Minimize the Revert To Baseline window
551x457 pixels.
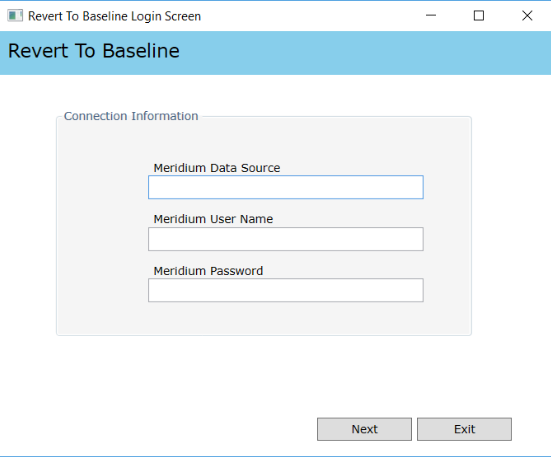431,15
